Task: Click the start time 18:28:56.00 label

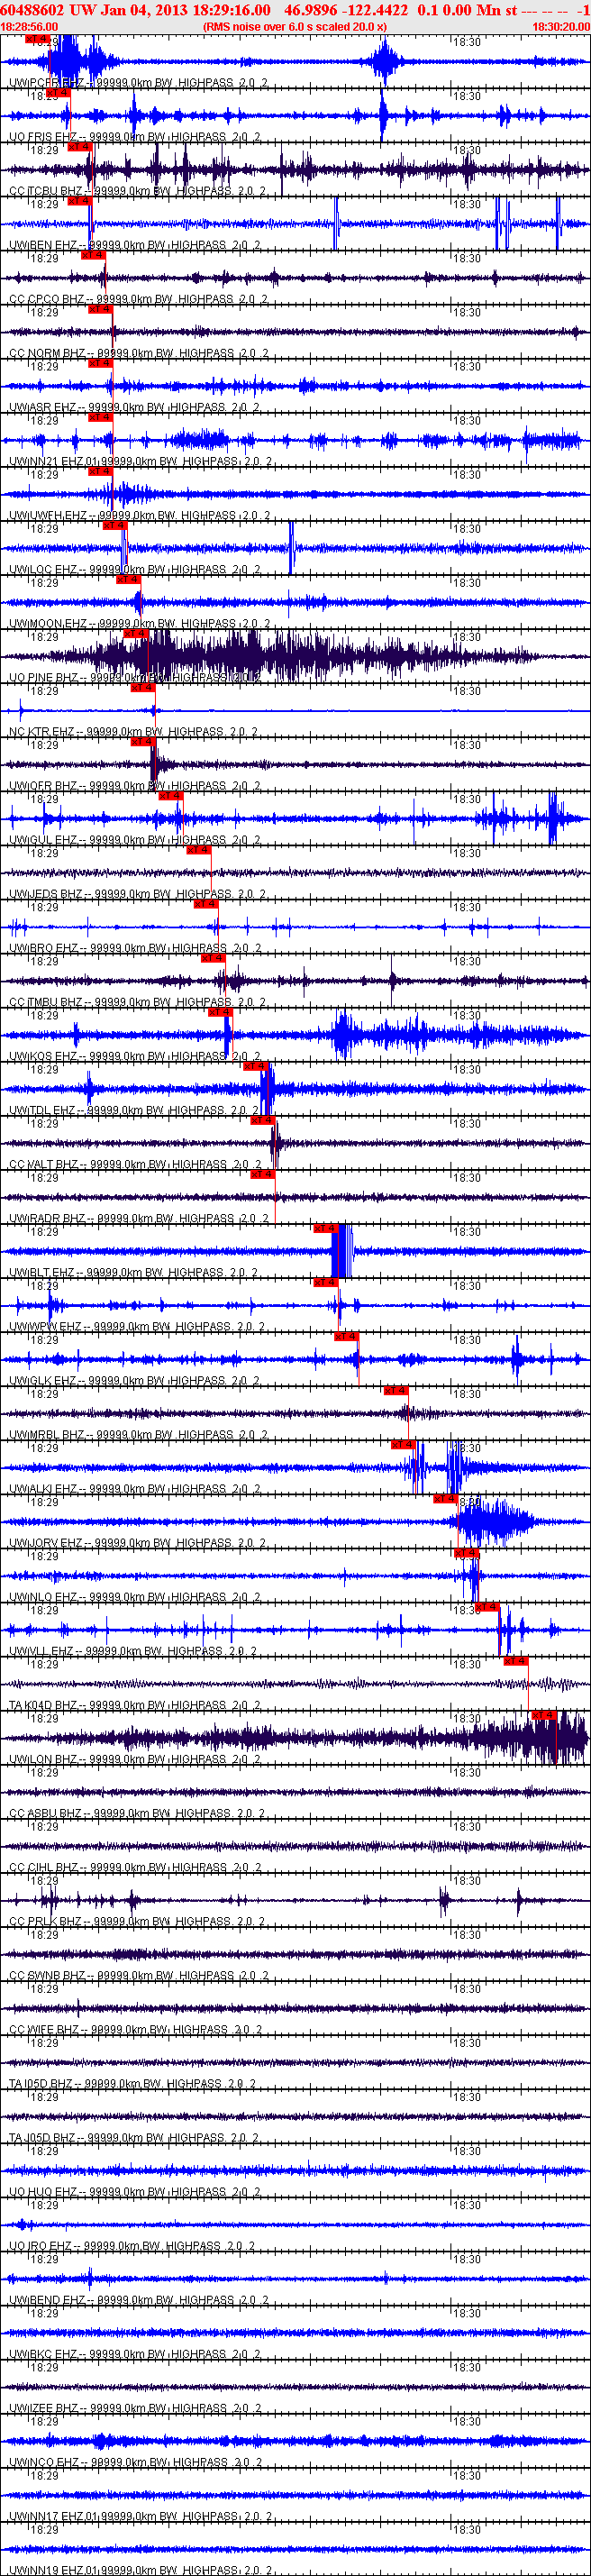Action: tap(29, 26)
